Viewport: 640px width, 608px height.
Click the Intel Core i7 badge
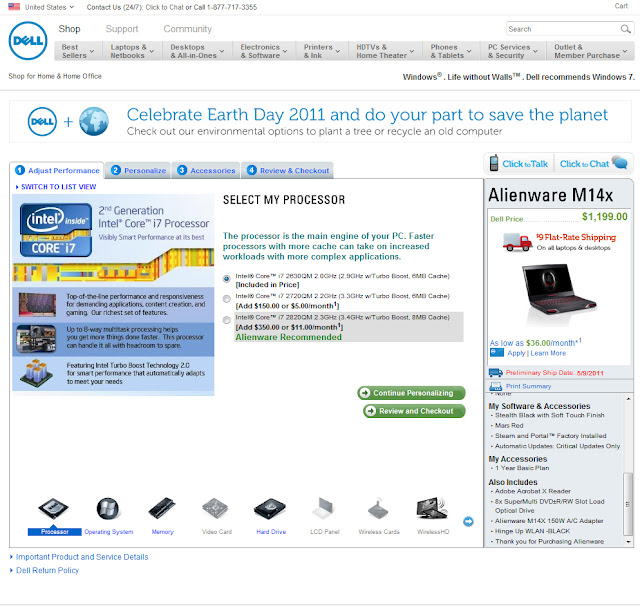click(56, 230)
